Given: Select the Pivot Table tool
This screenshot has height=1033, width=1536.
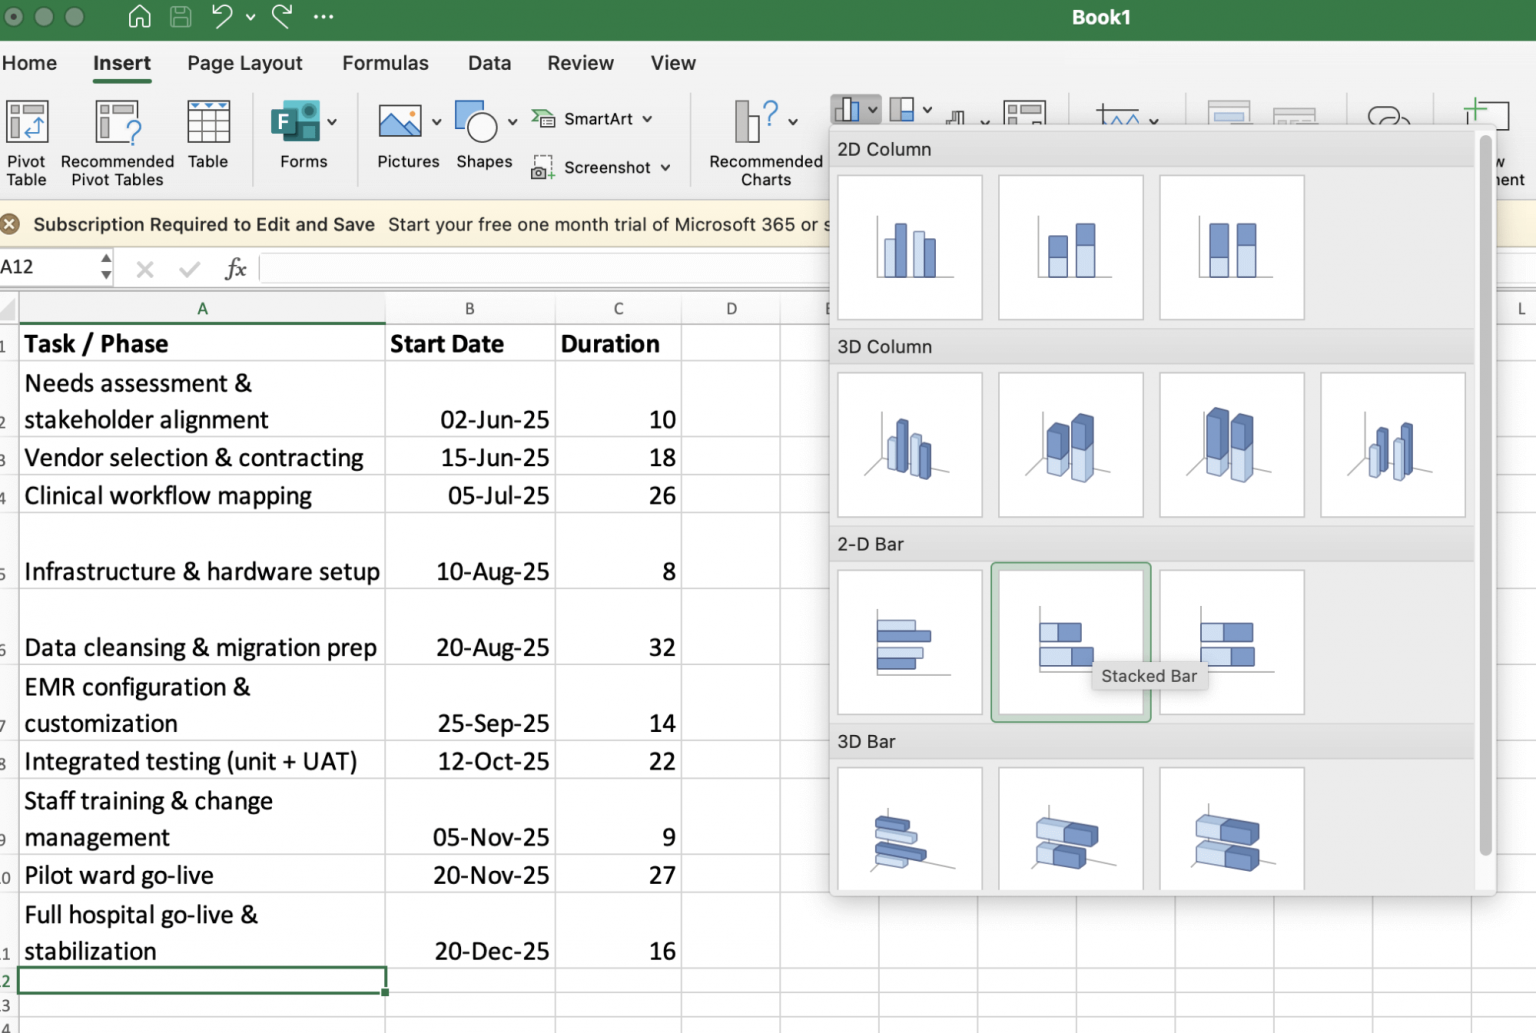Looking at the screenshot, I should click(x=27, y=140).
